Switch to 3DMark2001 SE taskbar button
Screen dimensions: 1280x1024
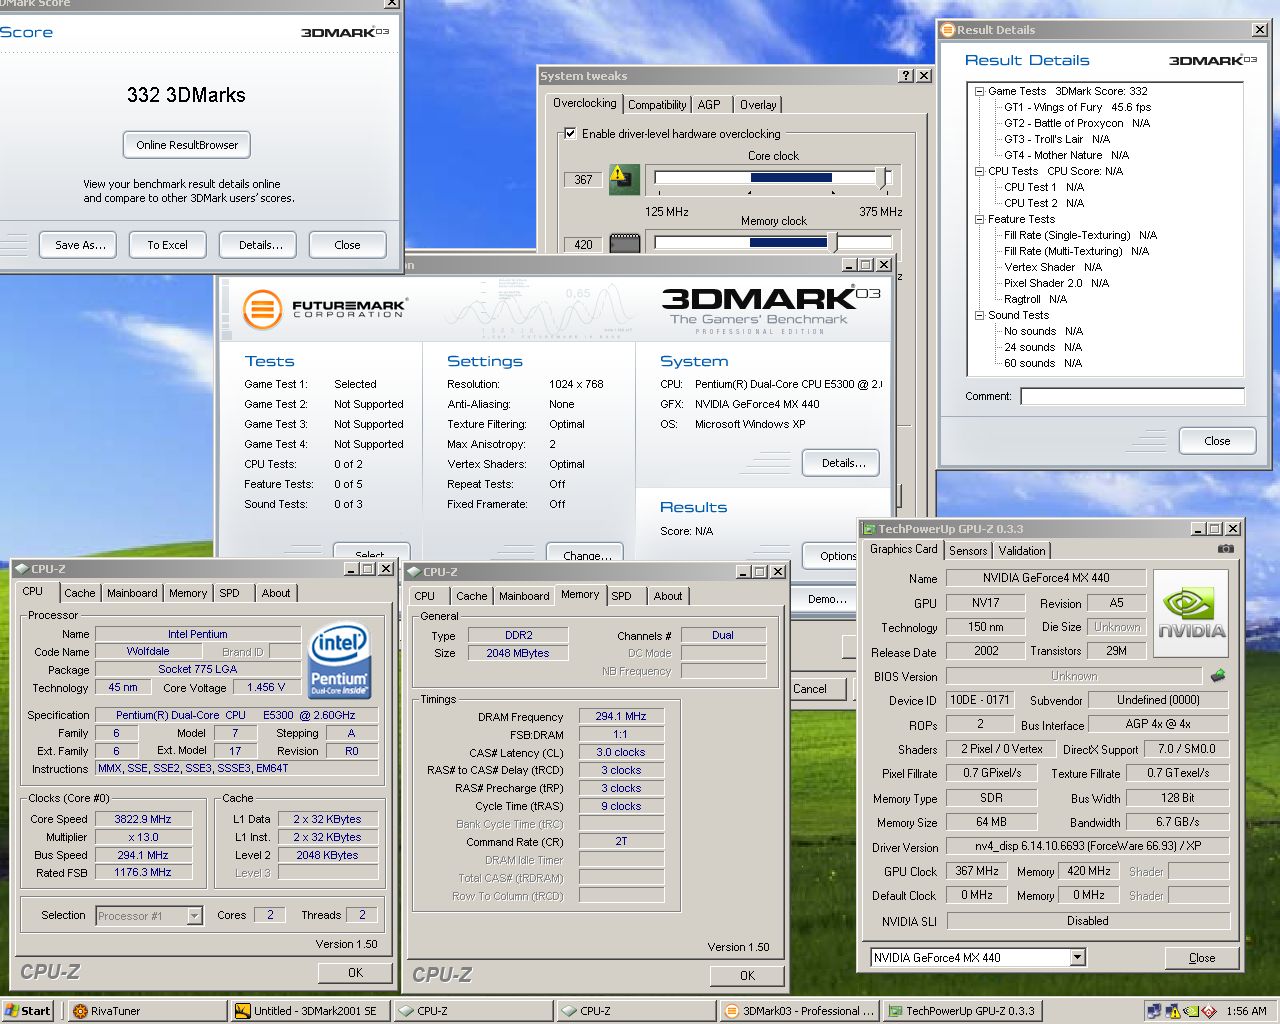click(310, 1011)
